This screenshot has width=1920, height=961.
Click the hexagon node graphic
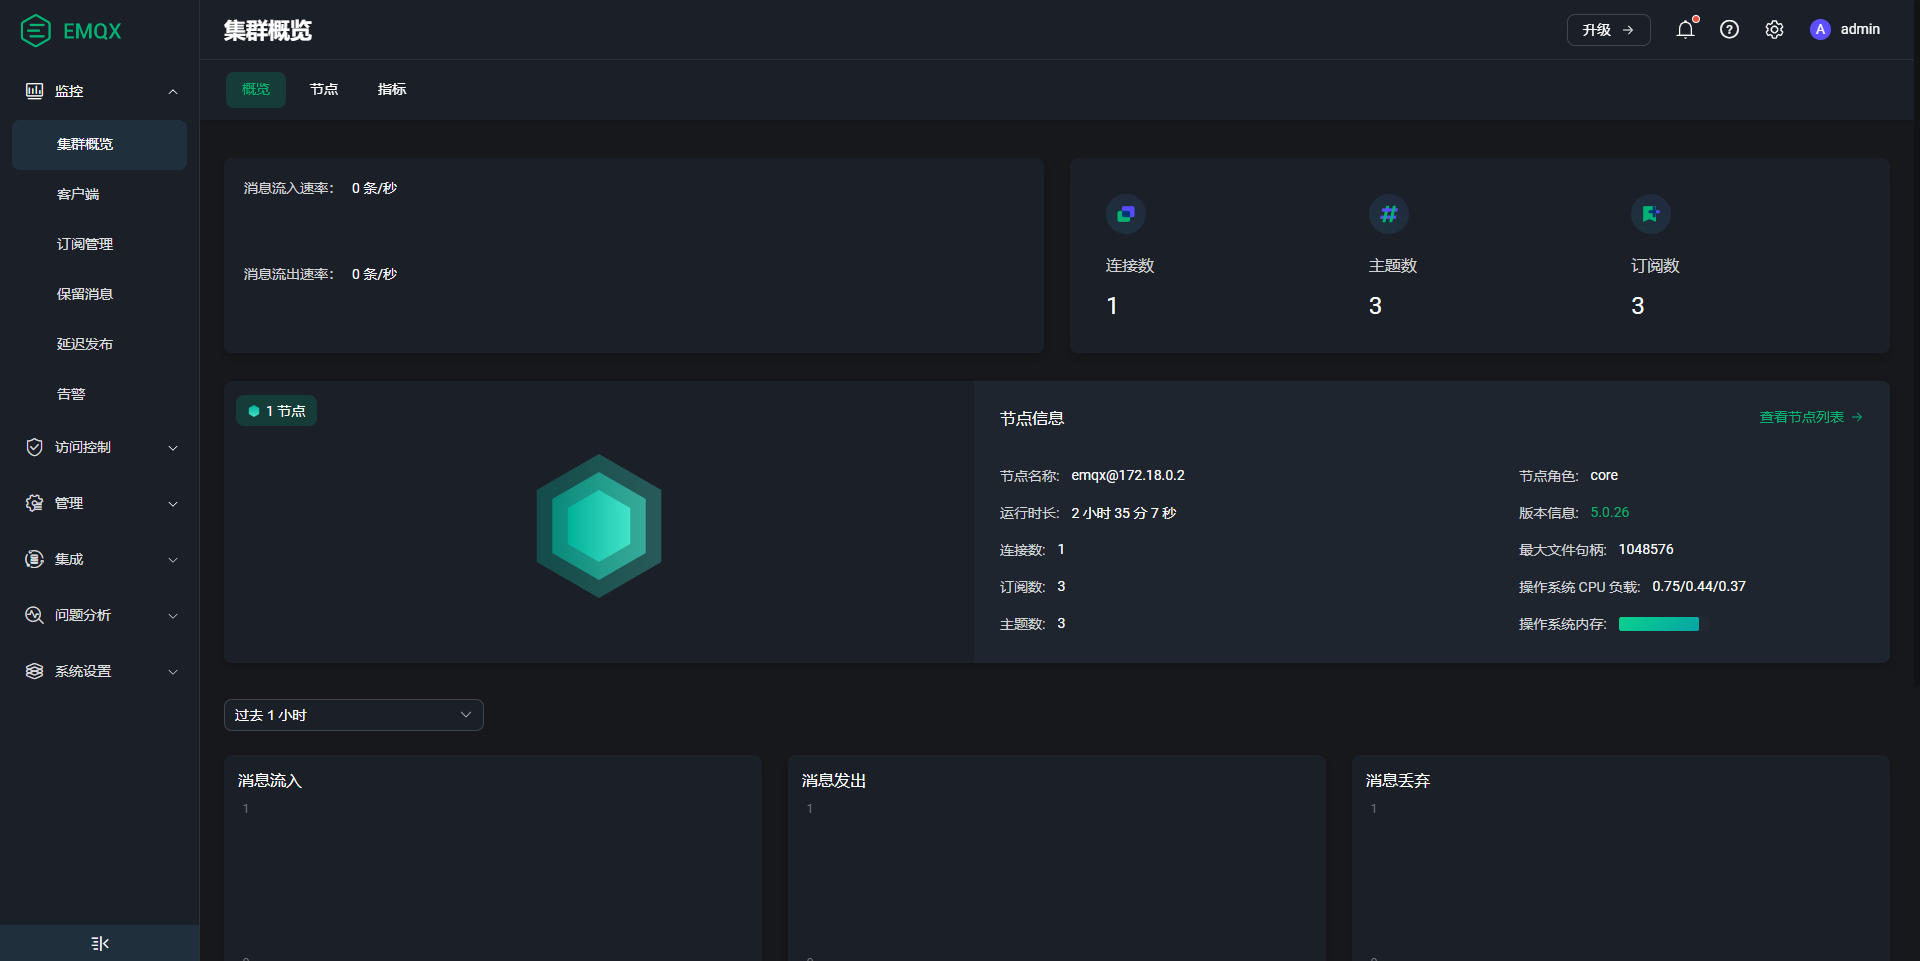tap(598, 526)
